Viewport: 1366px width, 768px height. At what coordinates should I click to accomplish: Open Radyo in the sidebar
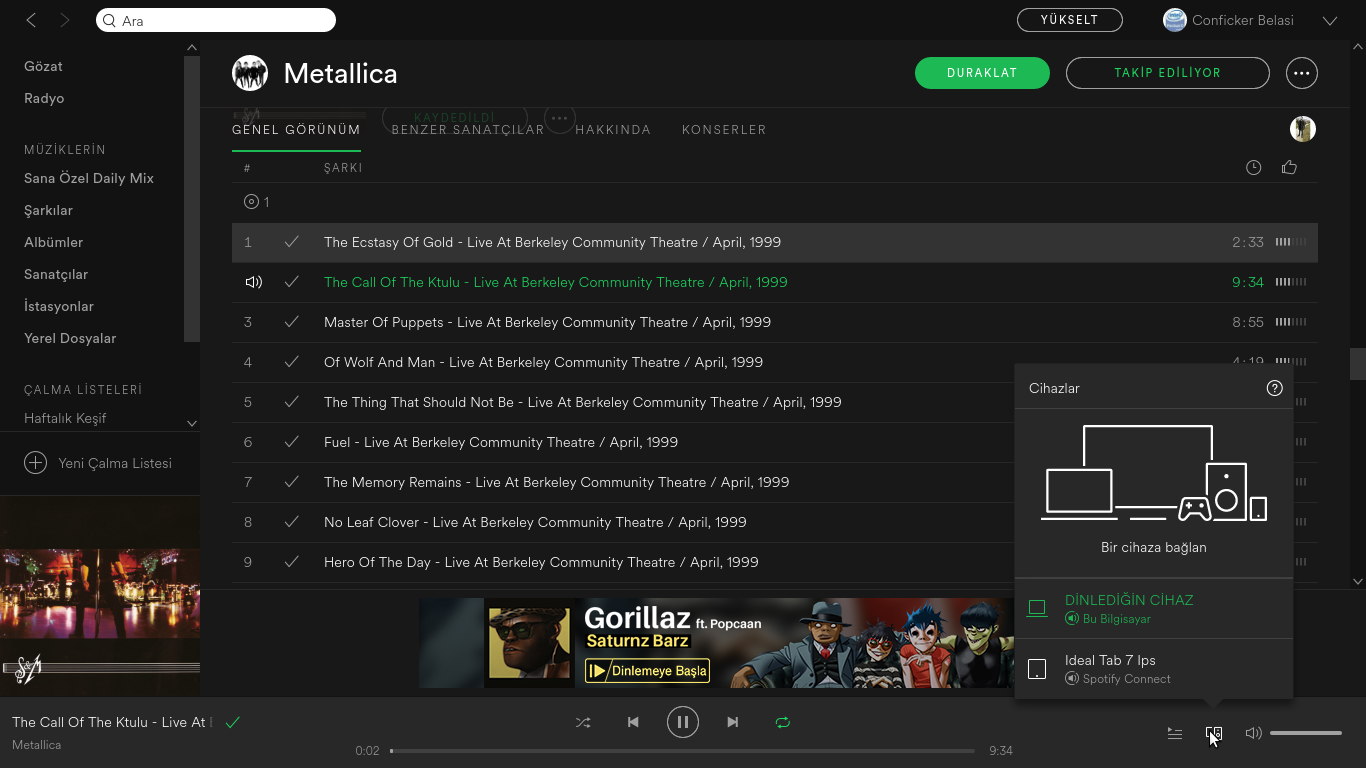coord(44,98)
